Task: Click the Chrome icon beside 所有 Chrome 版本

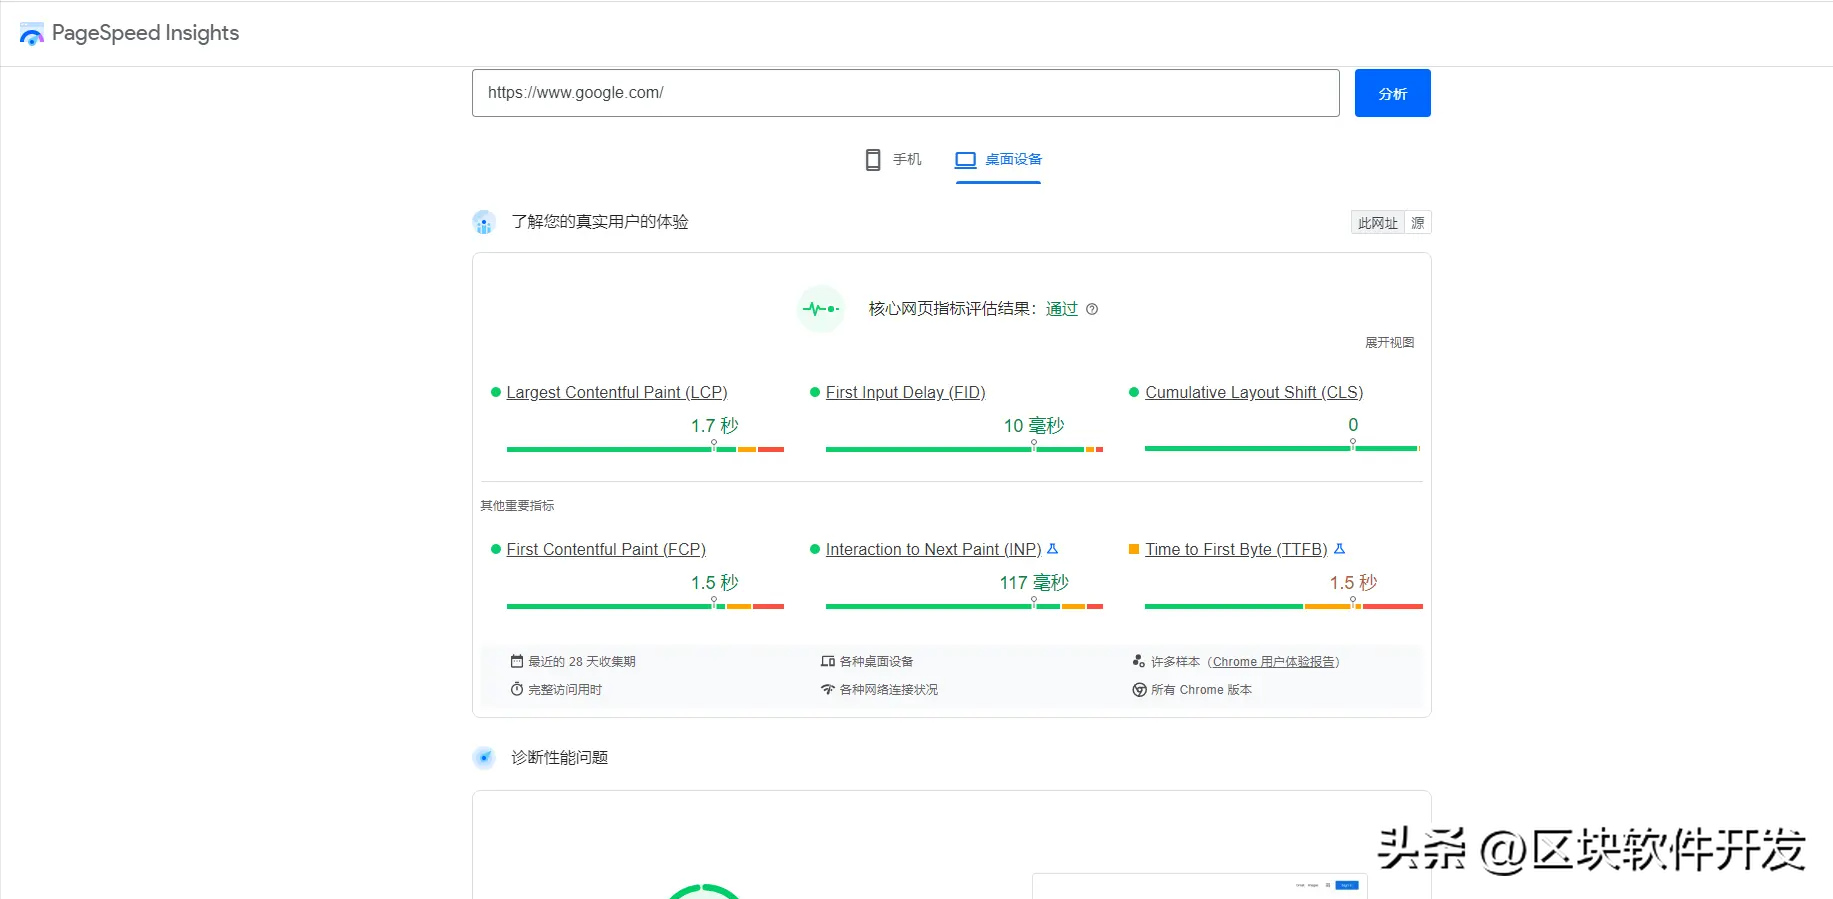Action: (1139, 690)
